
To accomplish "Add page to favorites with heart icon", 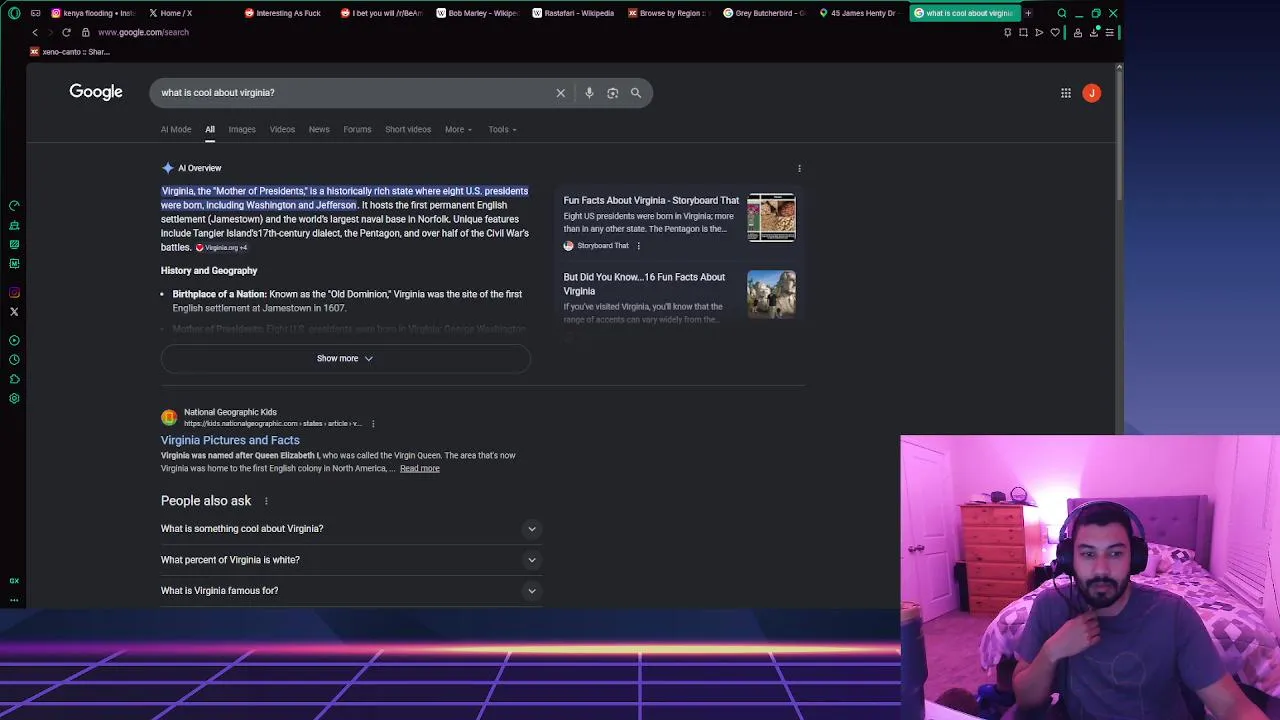I will pyautogui.click(x=1055, y=32).
